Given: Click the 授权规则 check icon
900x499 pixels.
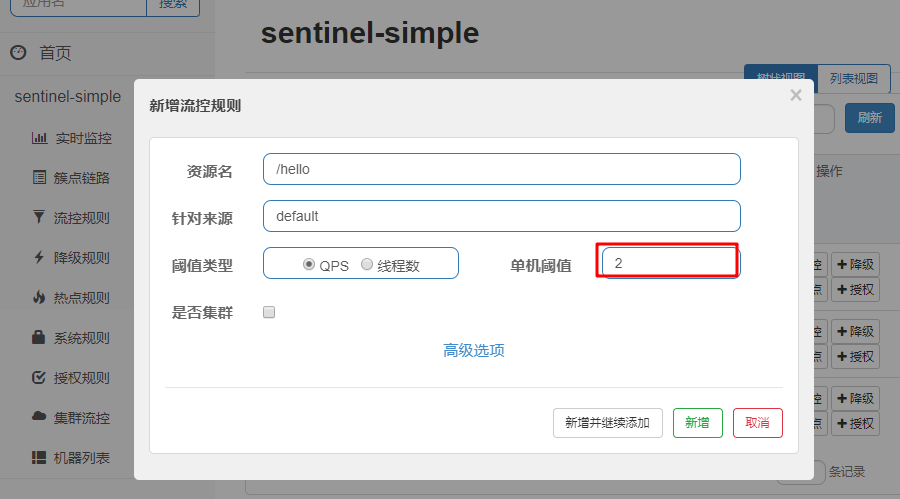Looking at the screenshot, I should (x=40, y=378).
